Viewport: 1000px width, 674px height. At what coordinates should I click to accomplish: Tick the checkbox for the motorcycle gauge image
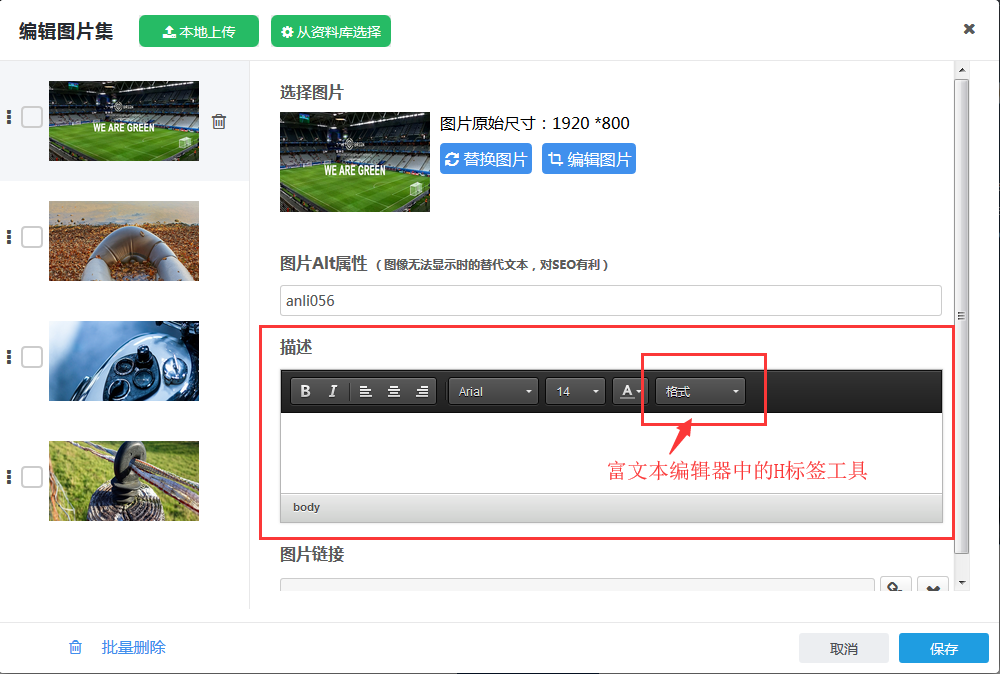click(32, 357)
